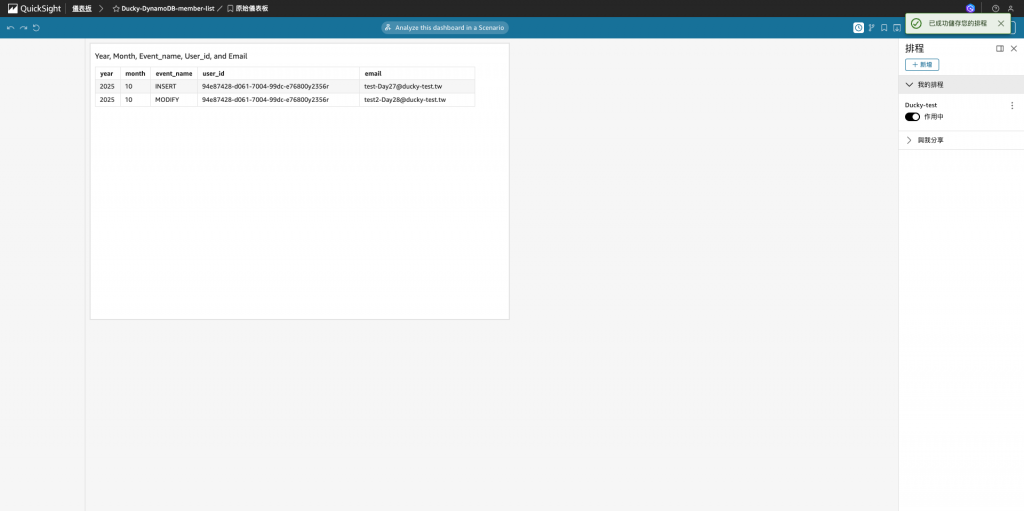
Task: Click the 2025 year cell in INSERT row
Action: coord(108,86)
